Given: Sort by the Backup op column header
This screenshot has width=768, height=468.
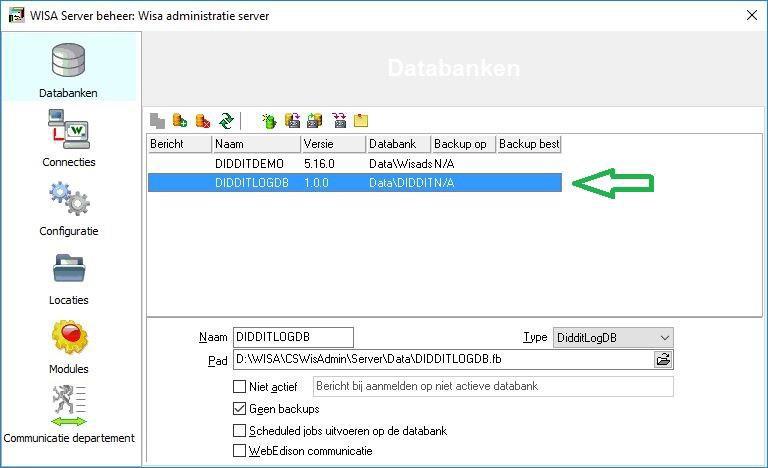Looking at the screenshot, I should [x=463, y=144].
